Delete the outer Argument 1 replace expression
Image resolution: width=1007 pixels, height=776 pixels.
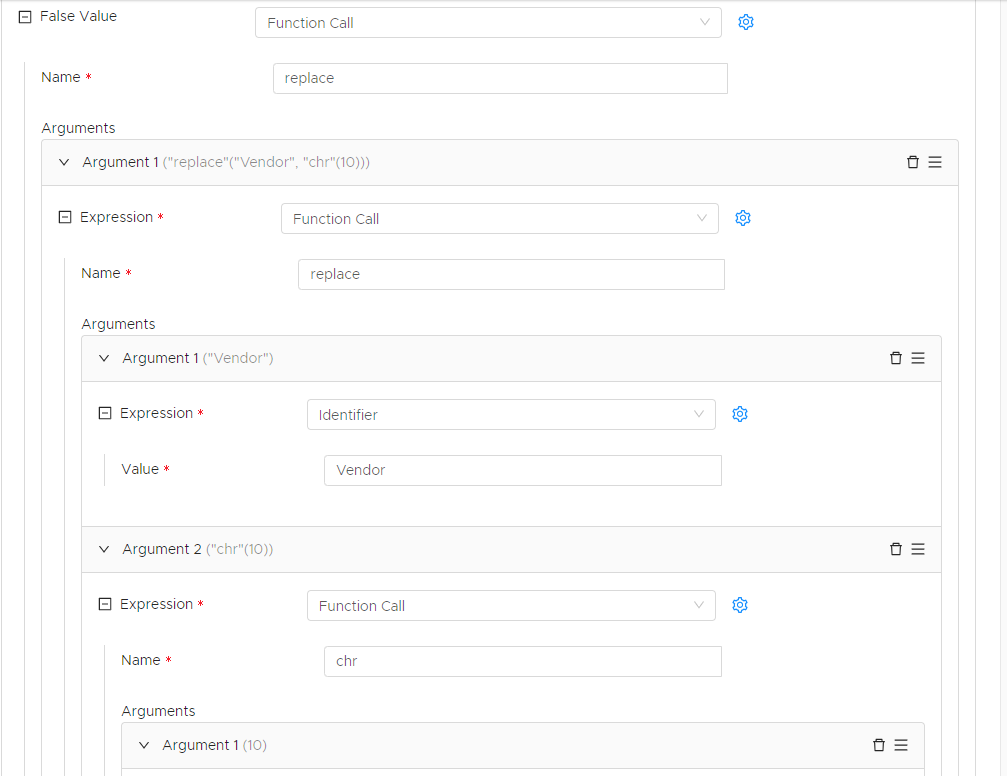point(912,162)
